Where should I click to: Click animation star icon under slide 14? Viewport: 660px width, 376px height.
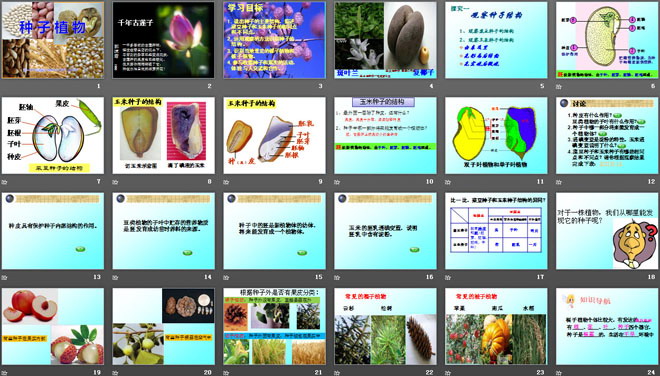click(x=115, y=277)
